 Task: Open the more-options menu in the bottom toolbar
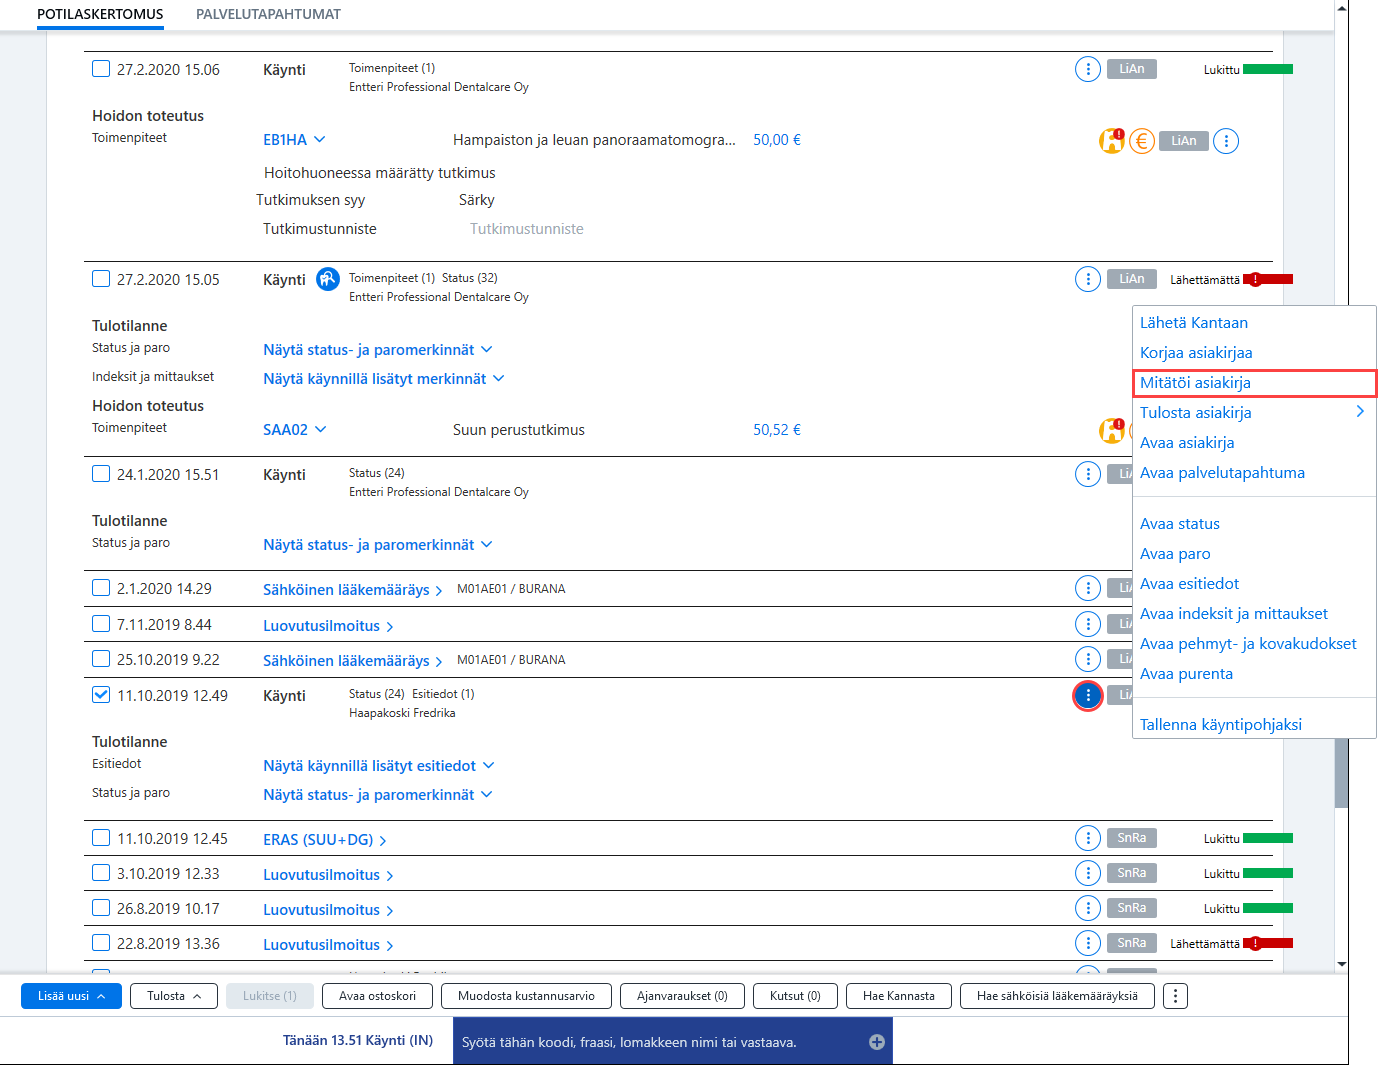pyautogui.click(x=1176, y=996)
